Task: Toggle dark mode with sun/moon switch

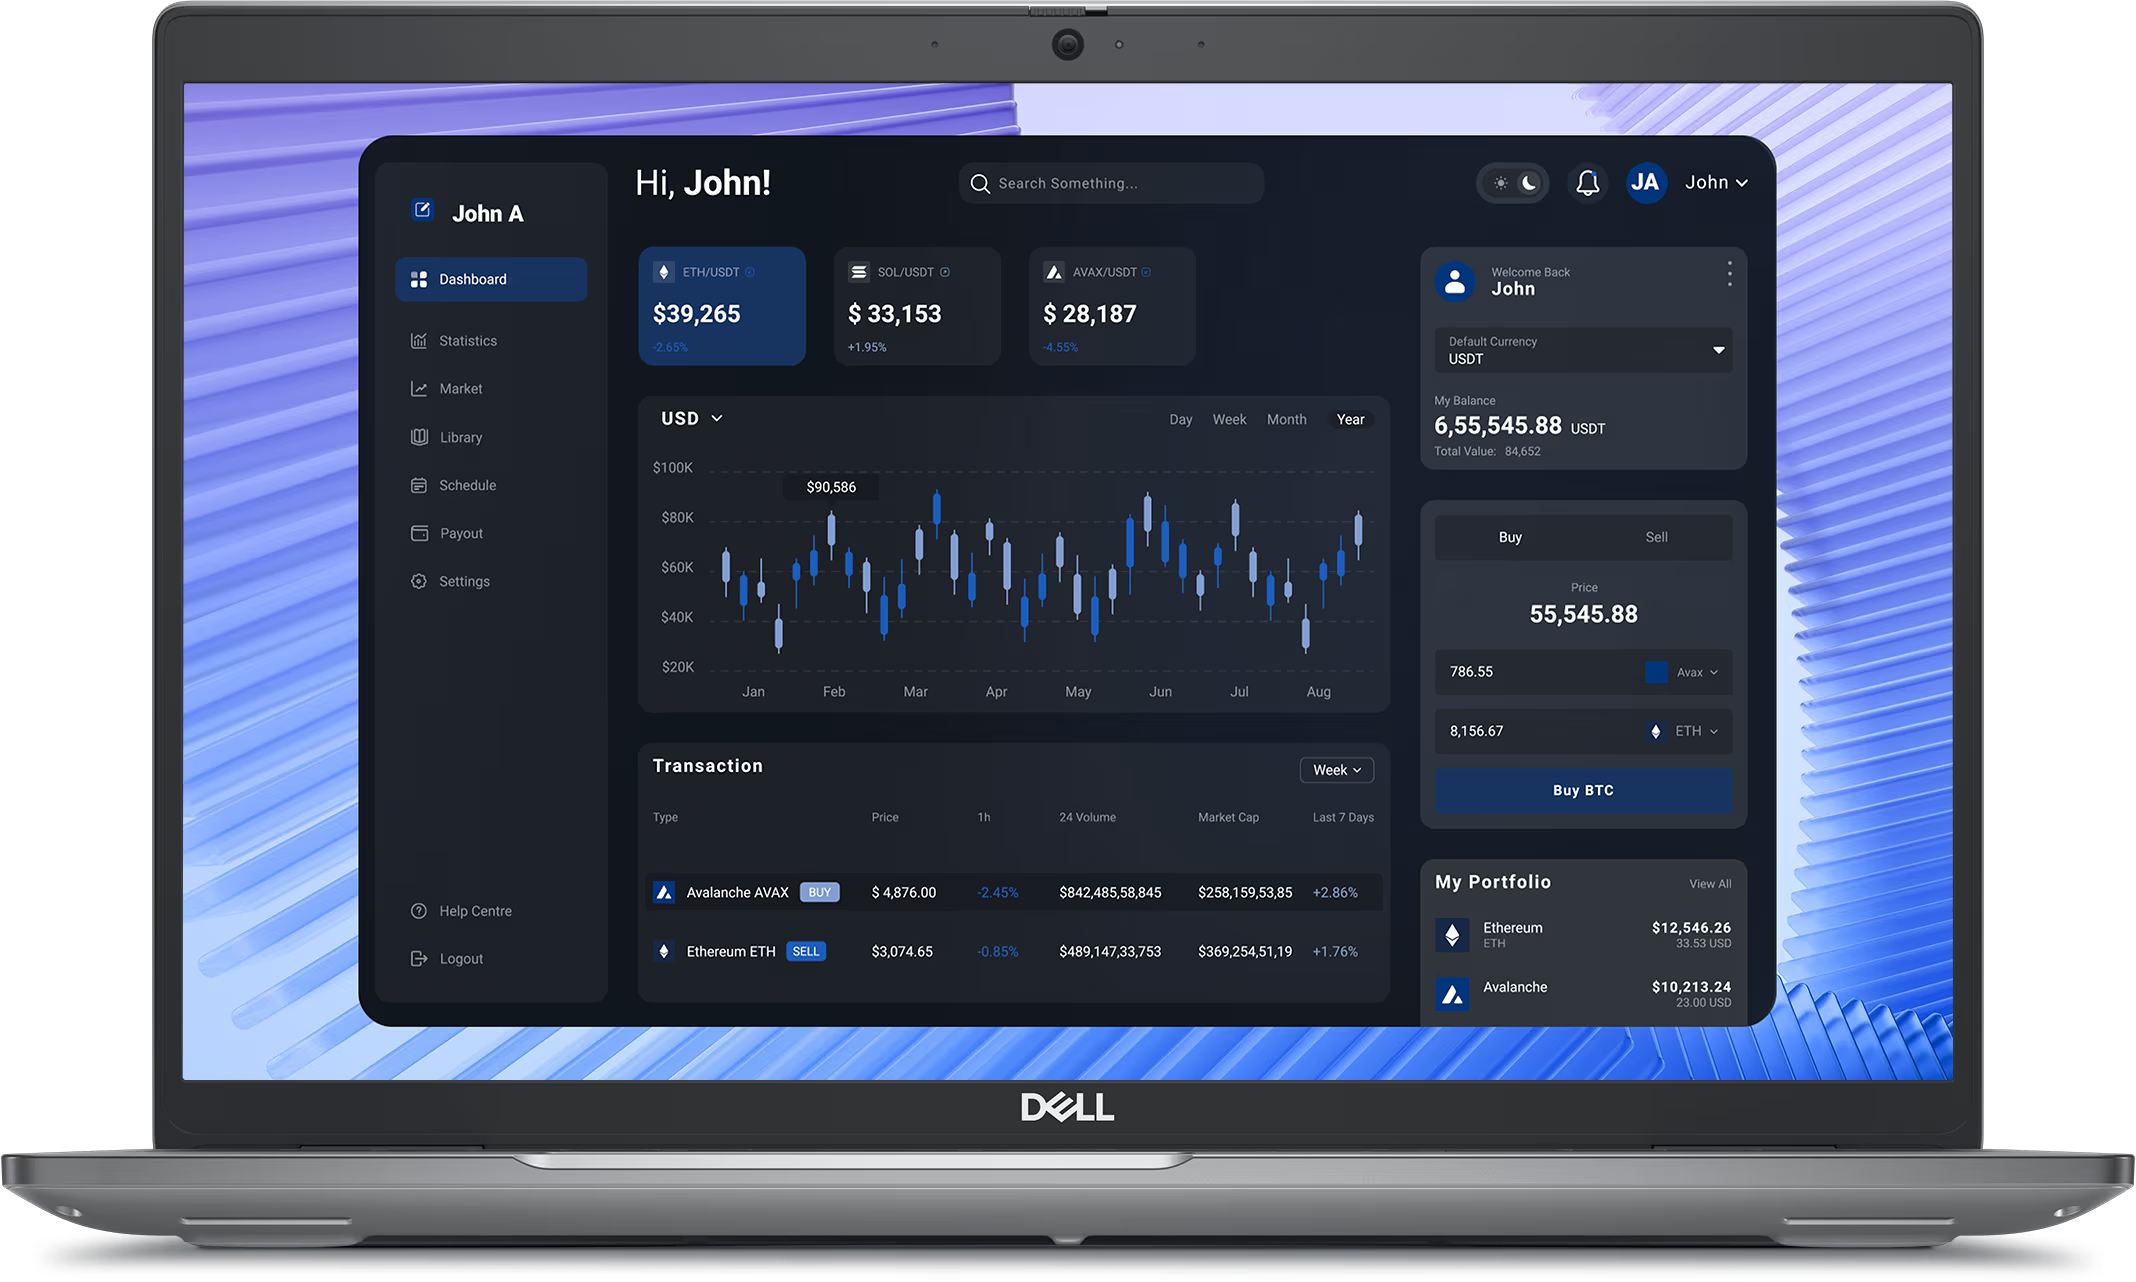Action: 1515,183
